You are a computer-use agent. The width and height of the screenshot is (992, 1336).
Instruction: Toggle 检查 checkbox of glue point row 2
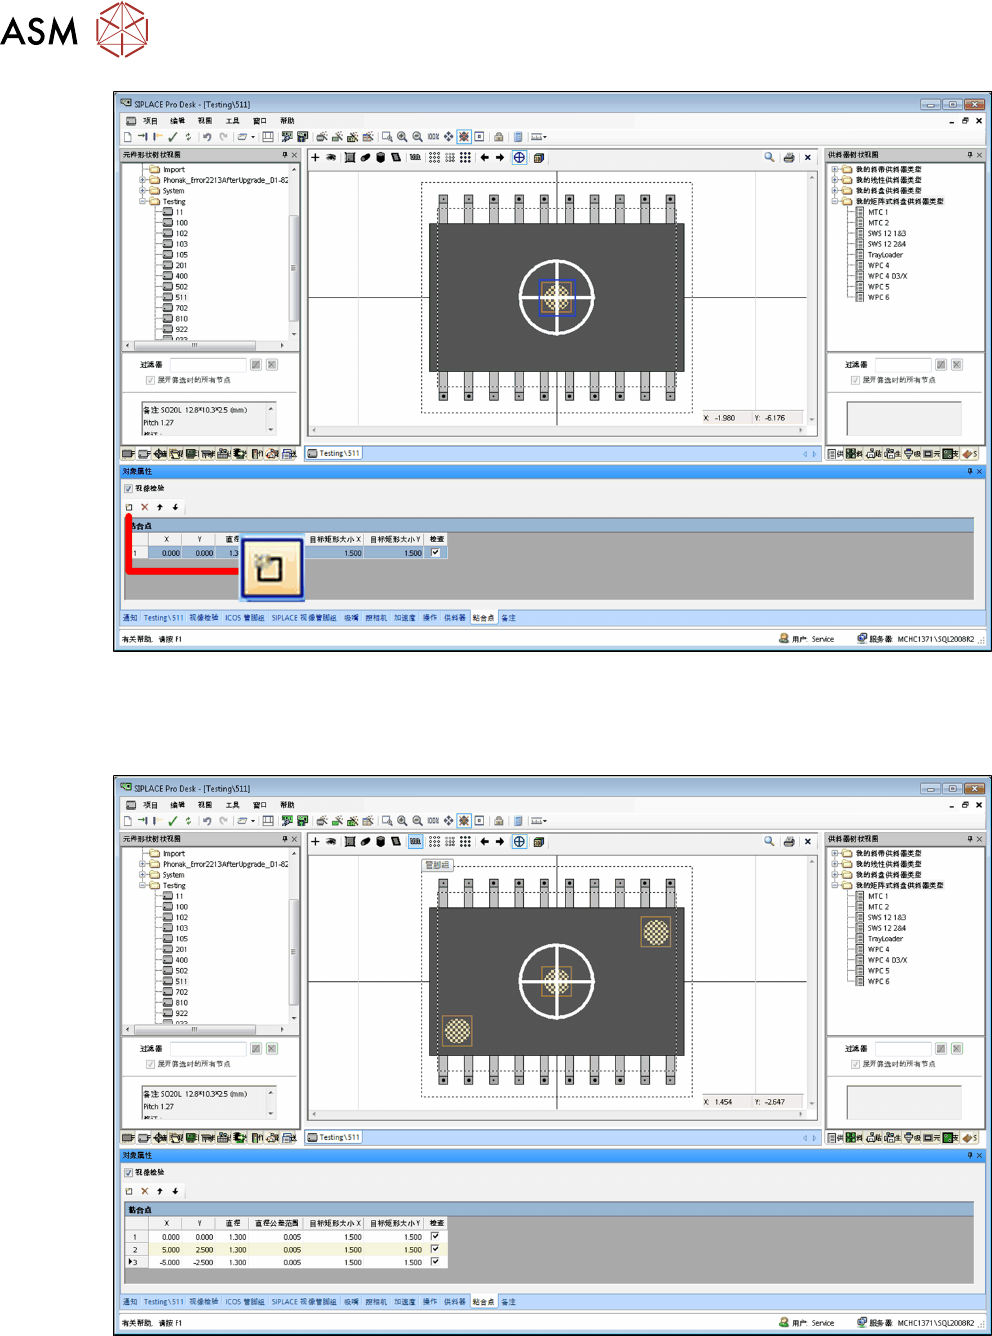tap(435, 1249)
